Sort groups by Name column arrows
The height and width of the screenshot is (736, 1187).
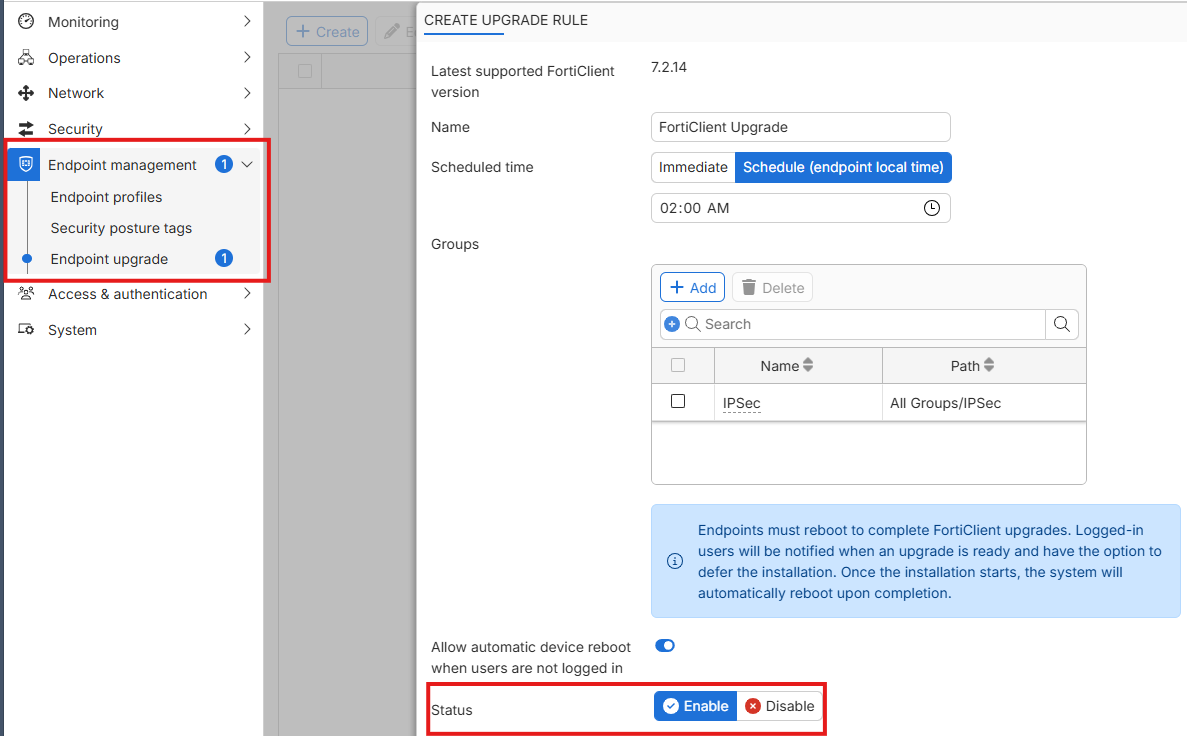click(x=808, y=365)
